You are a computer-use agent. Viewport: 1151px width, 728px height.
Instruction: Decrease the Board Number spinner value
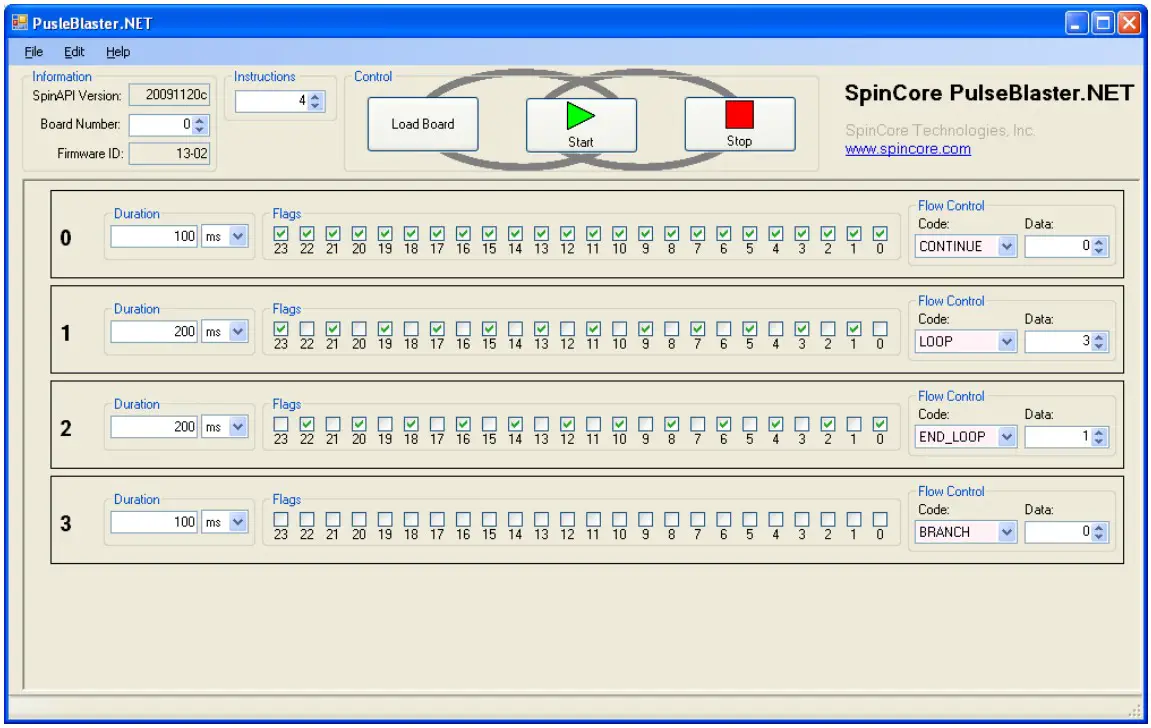[x=198, y=129]
